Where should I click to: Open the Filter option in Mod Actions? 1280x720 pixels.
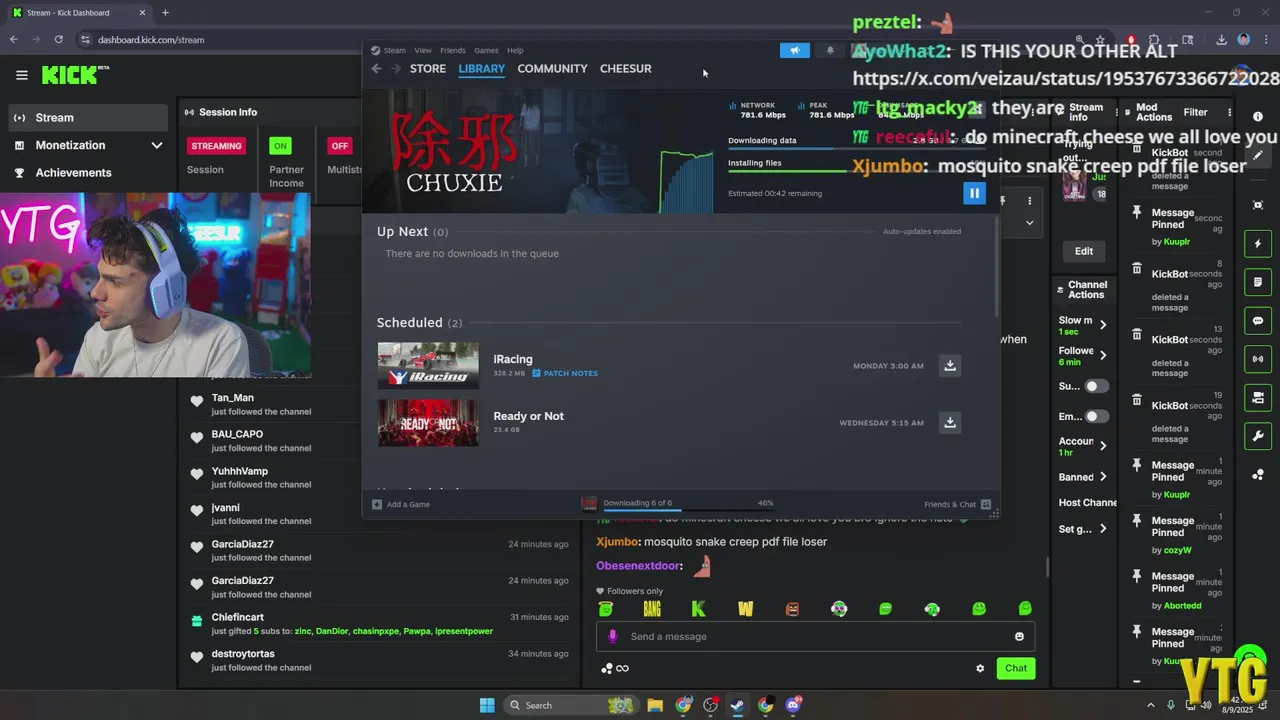point(1195,112)
